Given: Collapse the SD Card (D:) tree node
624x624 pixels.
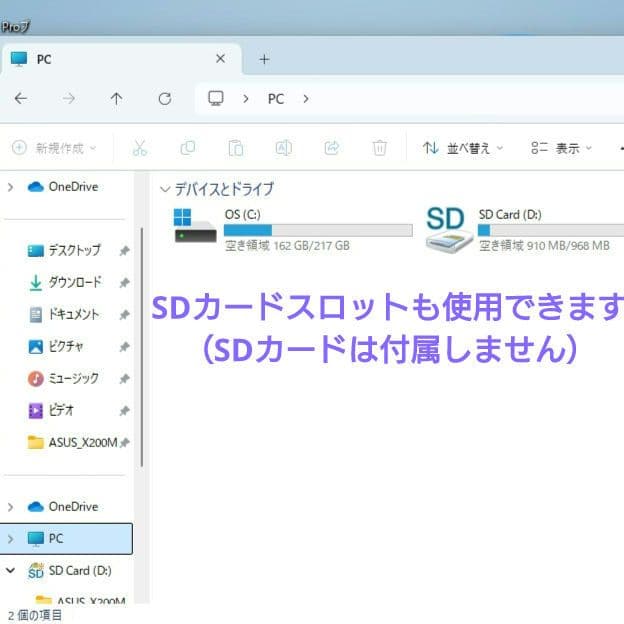Looking at the screenshot, I should (x=11, y=571).
